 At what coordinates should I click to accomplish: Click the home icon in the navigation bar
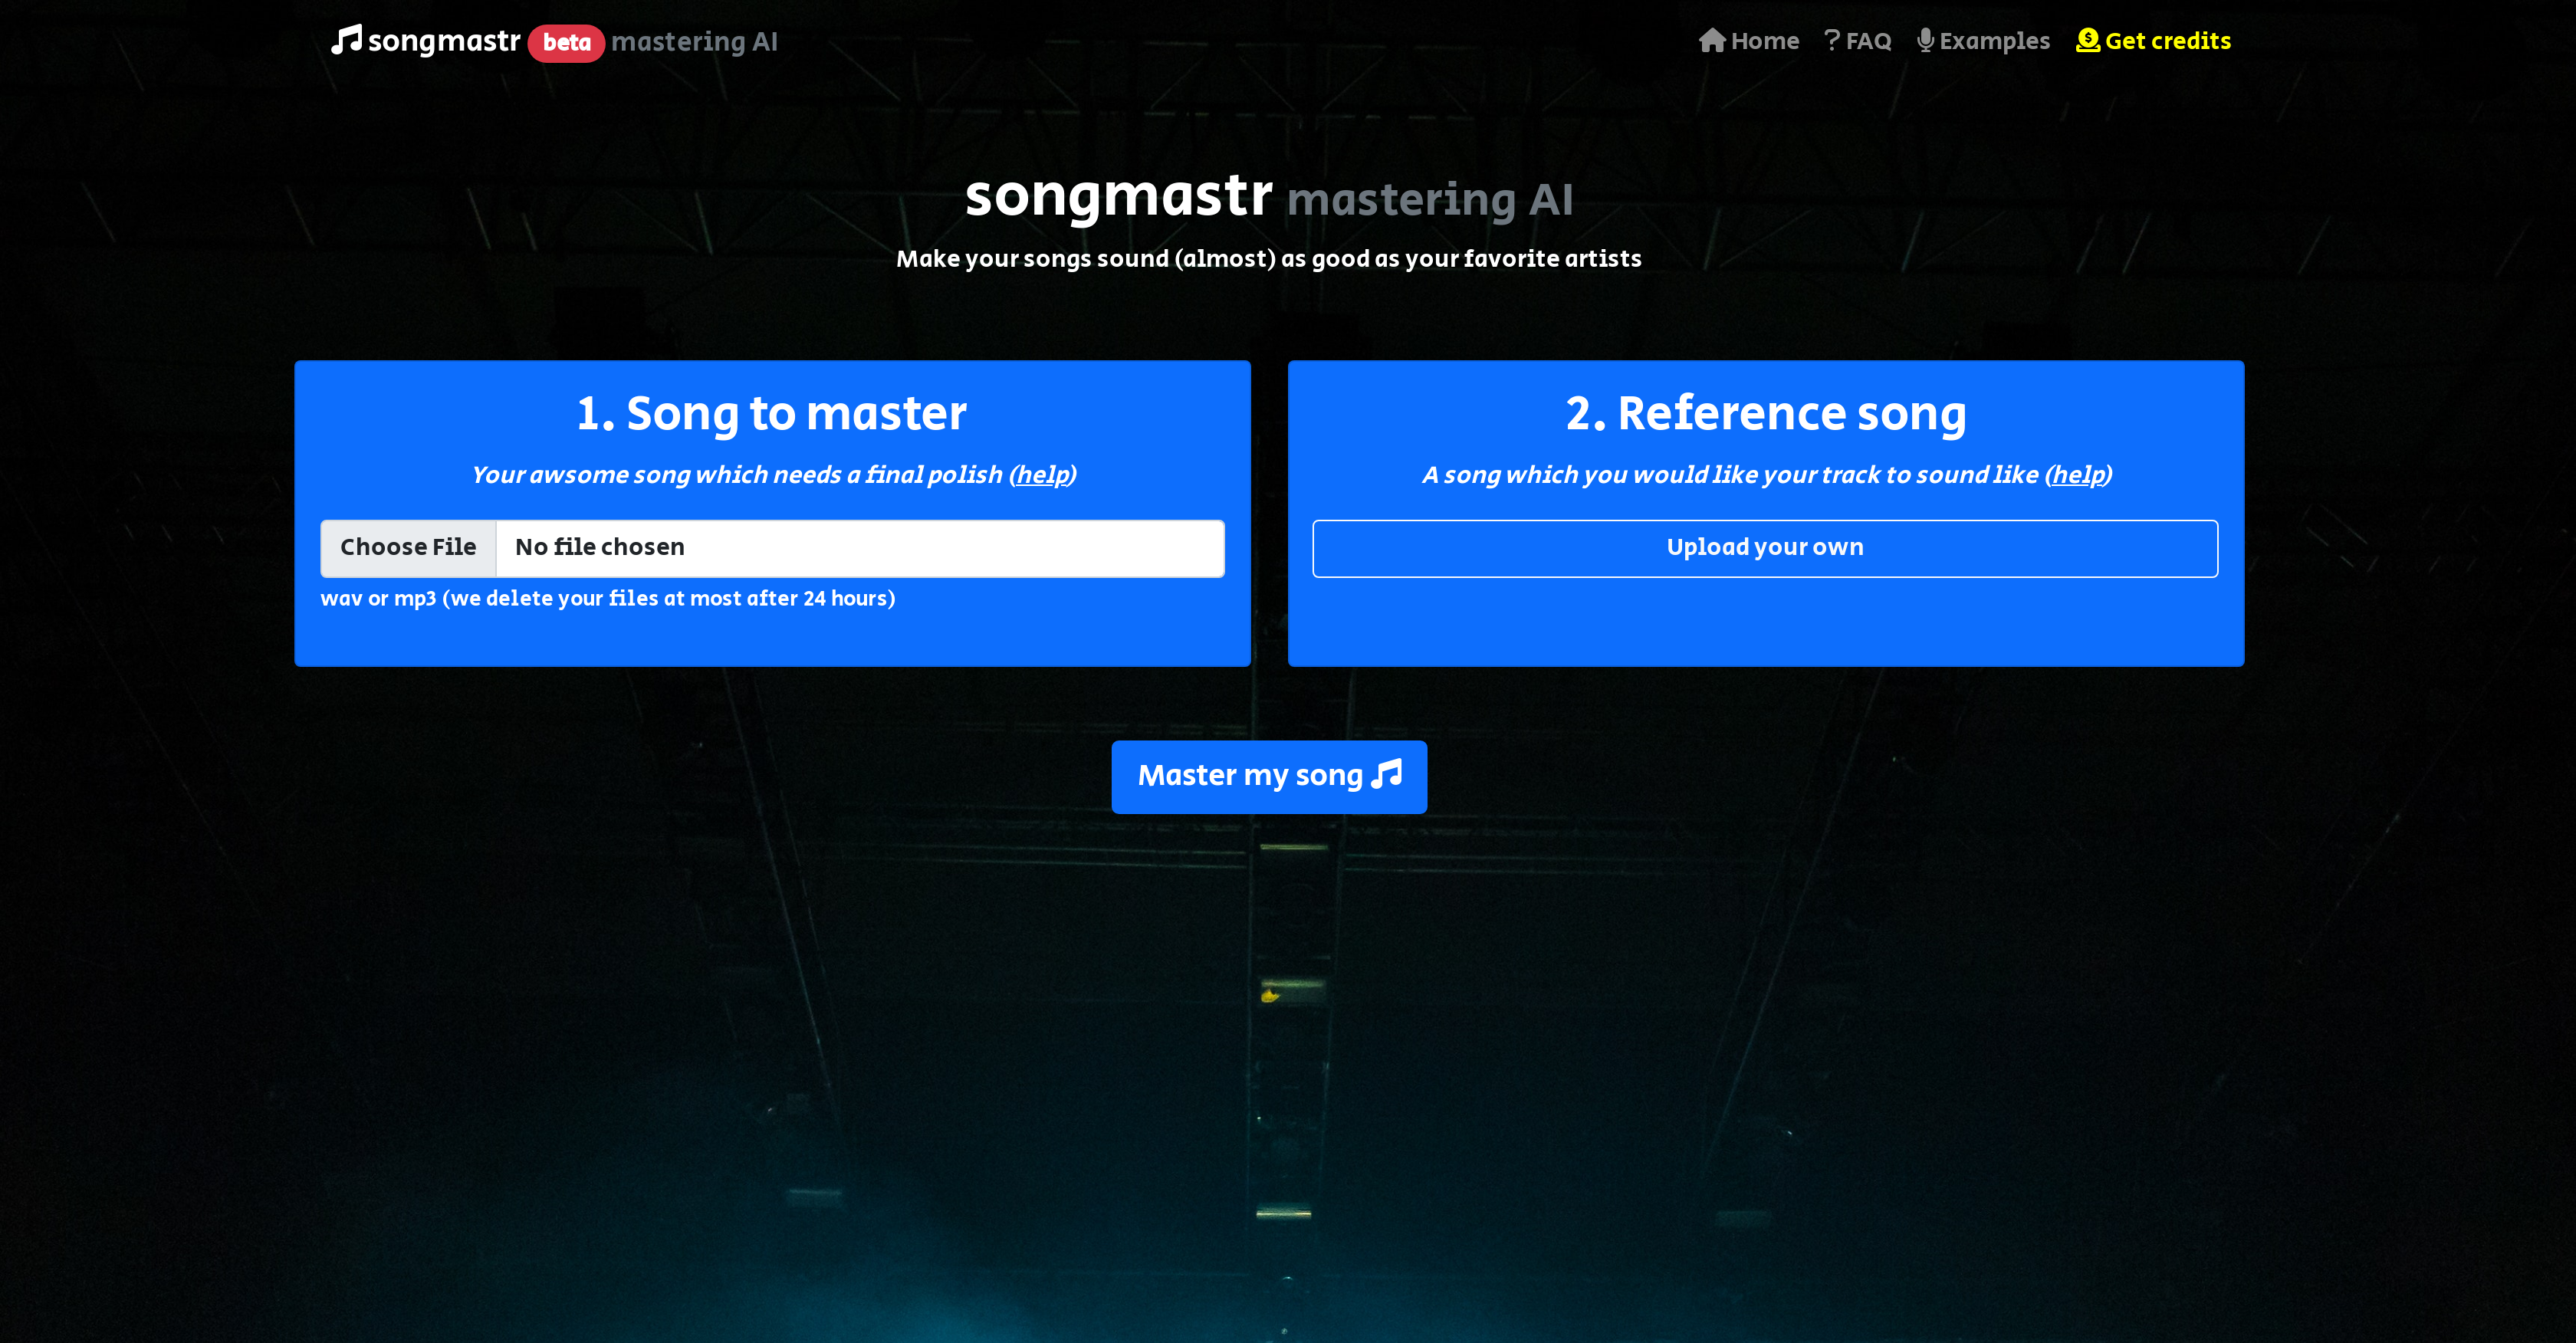(1712, 40)
